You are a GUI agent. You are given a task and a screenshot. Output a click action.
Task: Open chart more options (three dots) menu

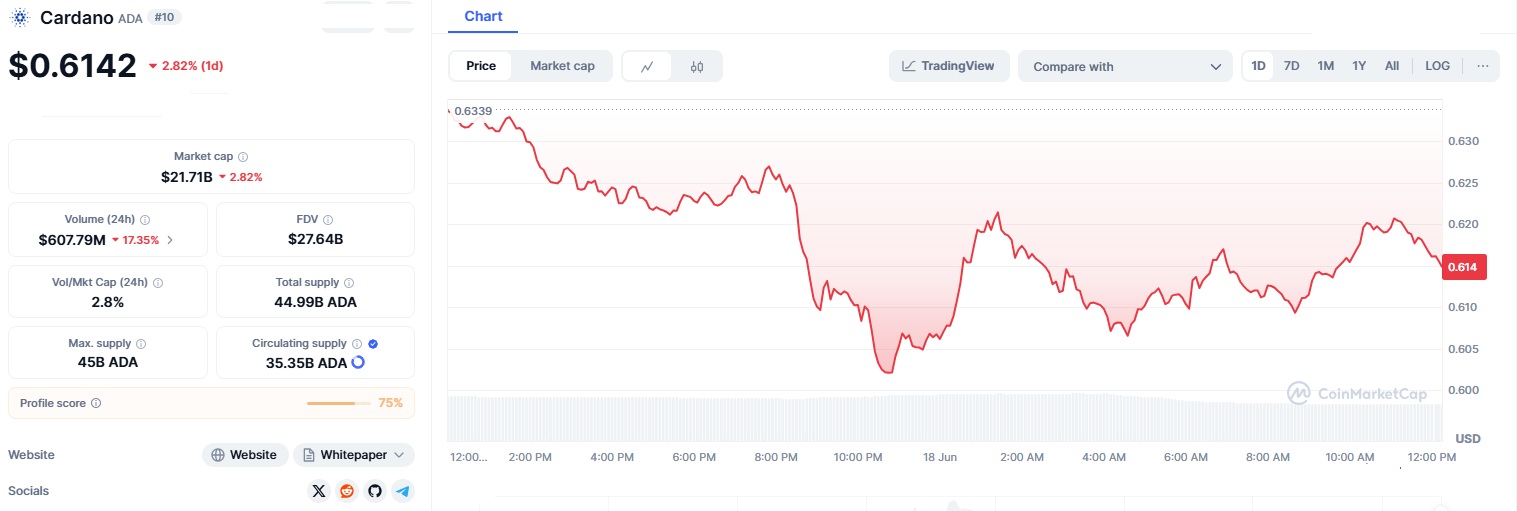tap(1482, 66)
